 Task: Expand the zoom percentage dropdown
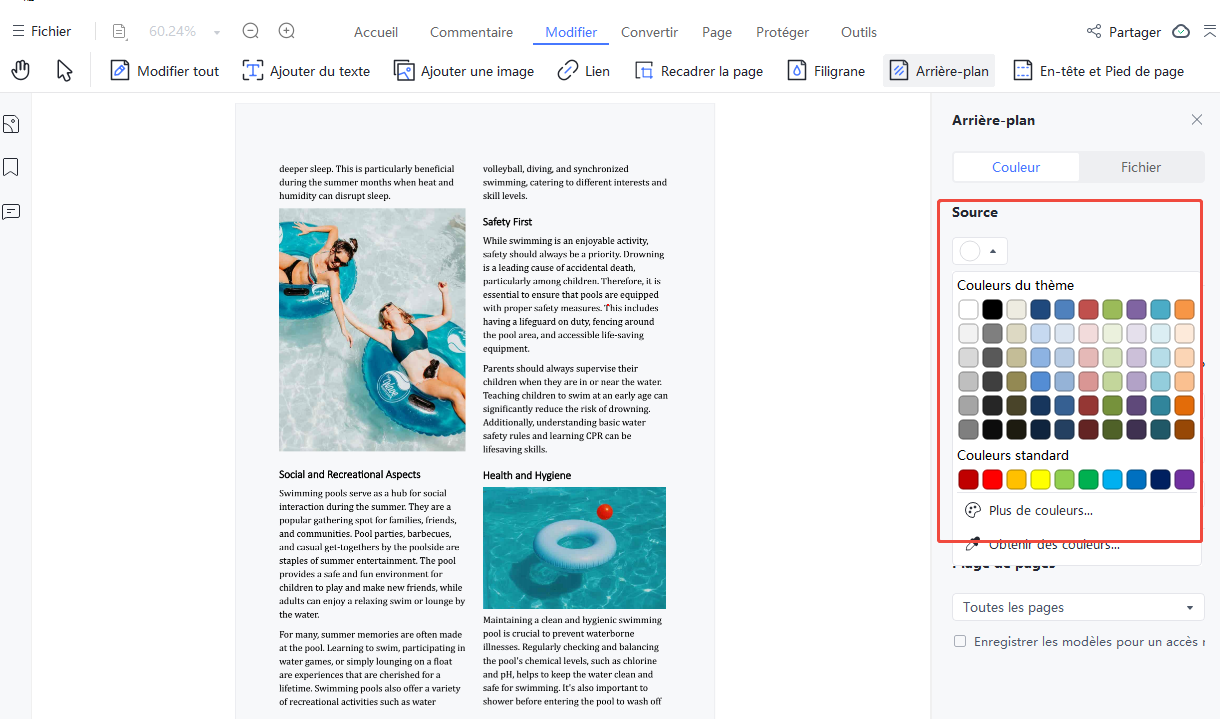[x=217, y=32]
